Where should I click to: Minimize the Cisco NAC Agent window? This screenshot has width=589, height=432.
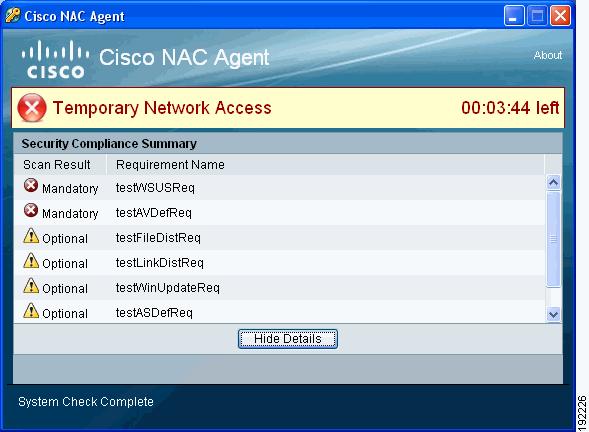[514, 16]
